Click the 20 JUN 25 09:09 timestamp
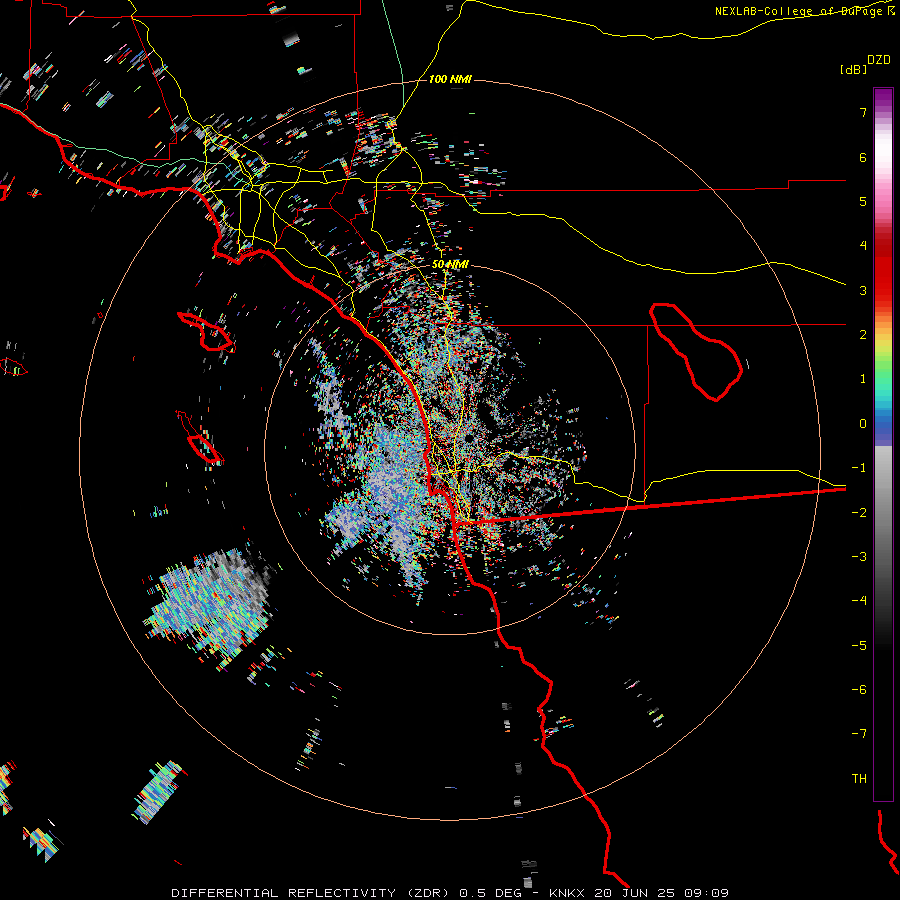Viewport: 900px width, 900px height. [661, 893]
